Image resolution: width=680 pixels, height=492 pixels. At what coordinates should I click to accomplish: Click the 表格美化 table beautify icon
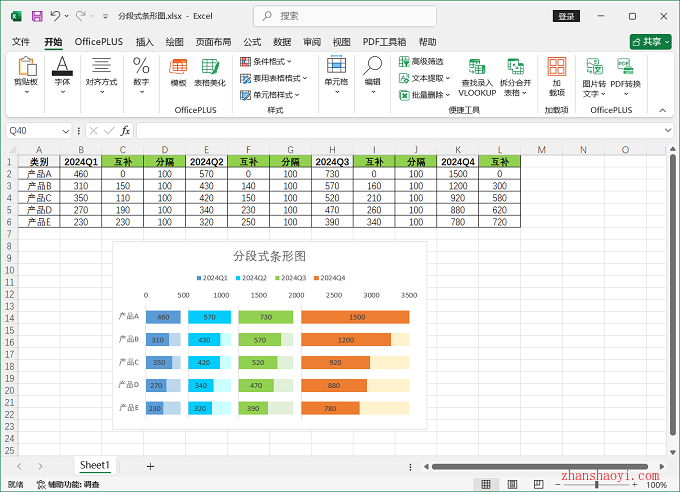[210, 72]
